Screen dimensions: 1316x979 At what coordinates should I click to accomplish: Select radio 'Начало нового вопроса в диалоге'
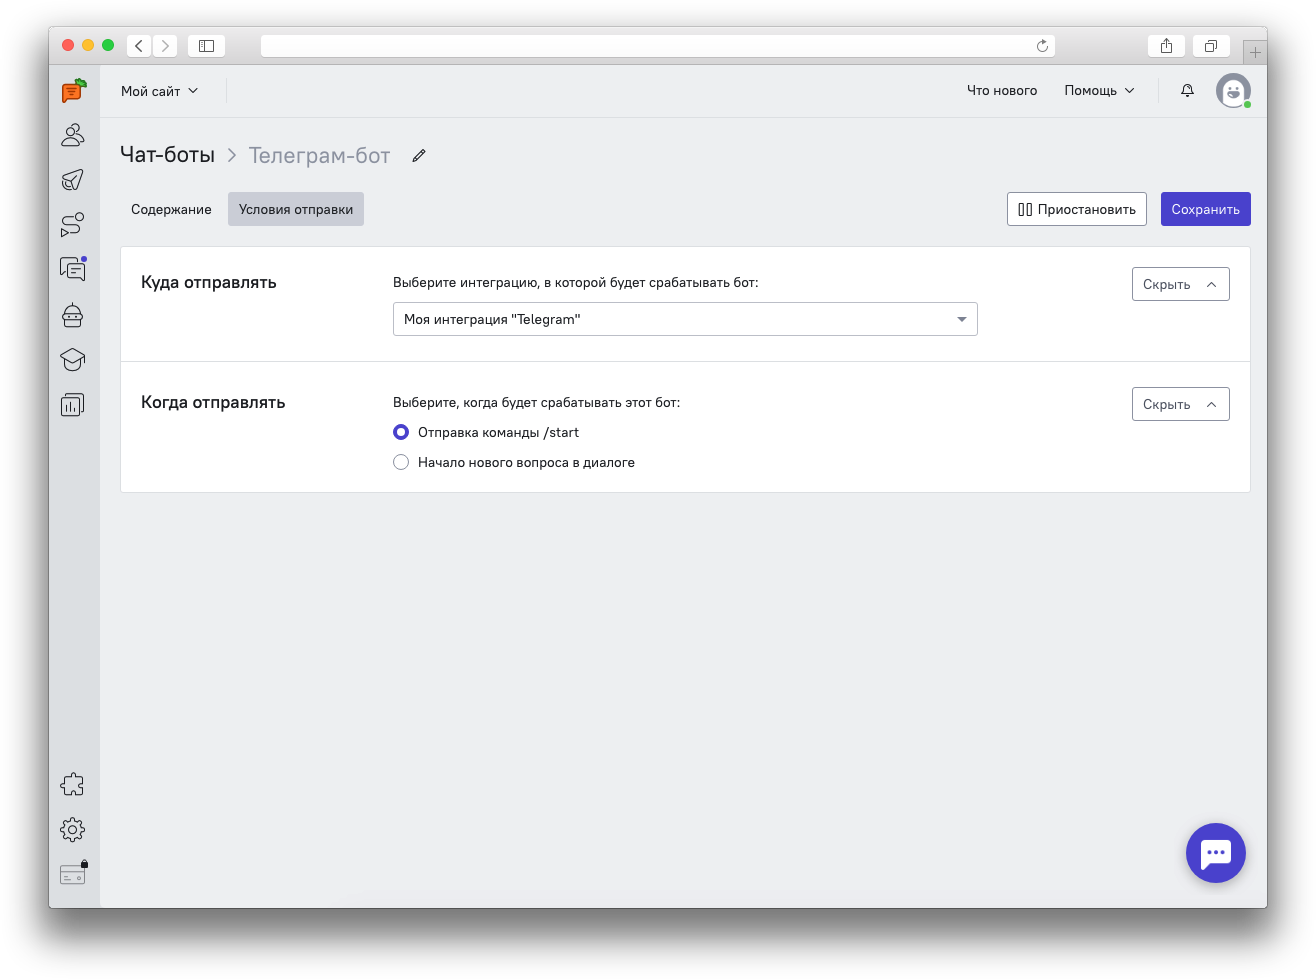coord(401,462)
